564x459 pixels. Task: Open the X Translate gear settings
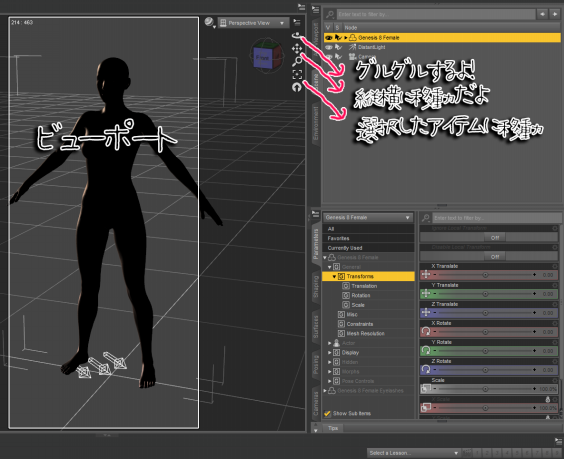point(555,266)
